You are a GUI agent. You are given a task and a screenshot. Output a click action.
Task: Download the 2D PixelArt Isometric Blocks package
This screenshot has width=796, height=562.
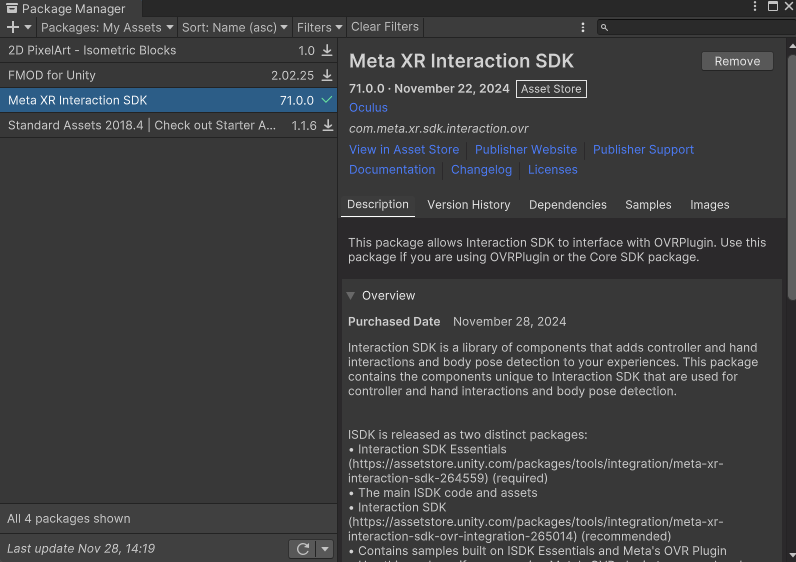[x=327, y=50]
